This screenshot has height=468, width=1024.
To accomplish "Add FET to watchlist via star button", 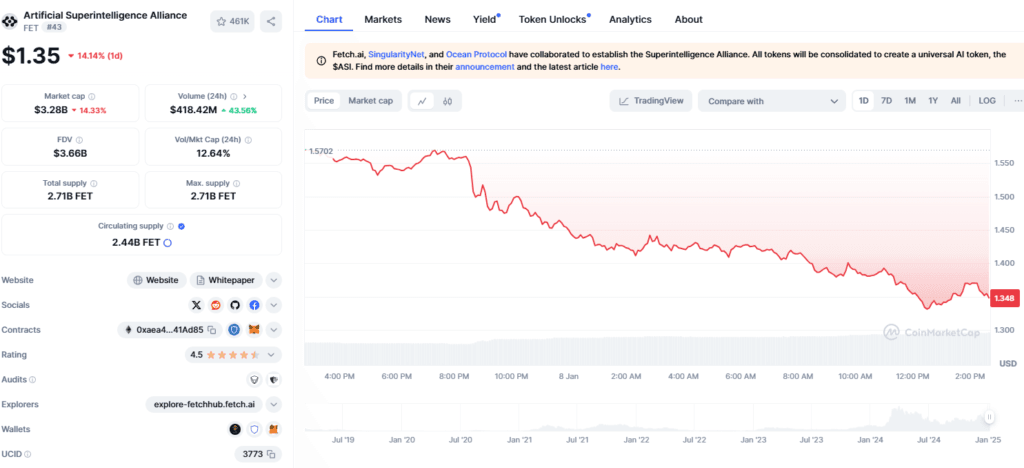I will pos(232,22).
